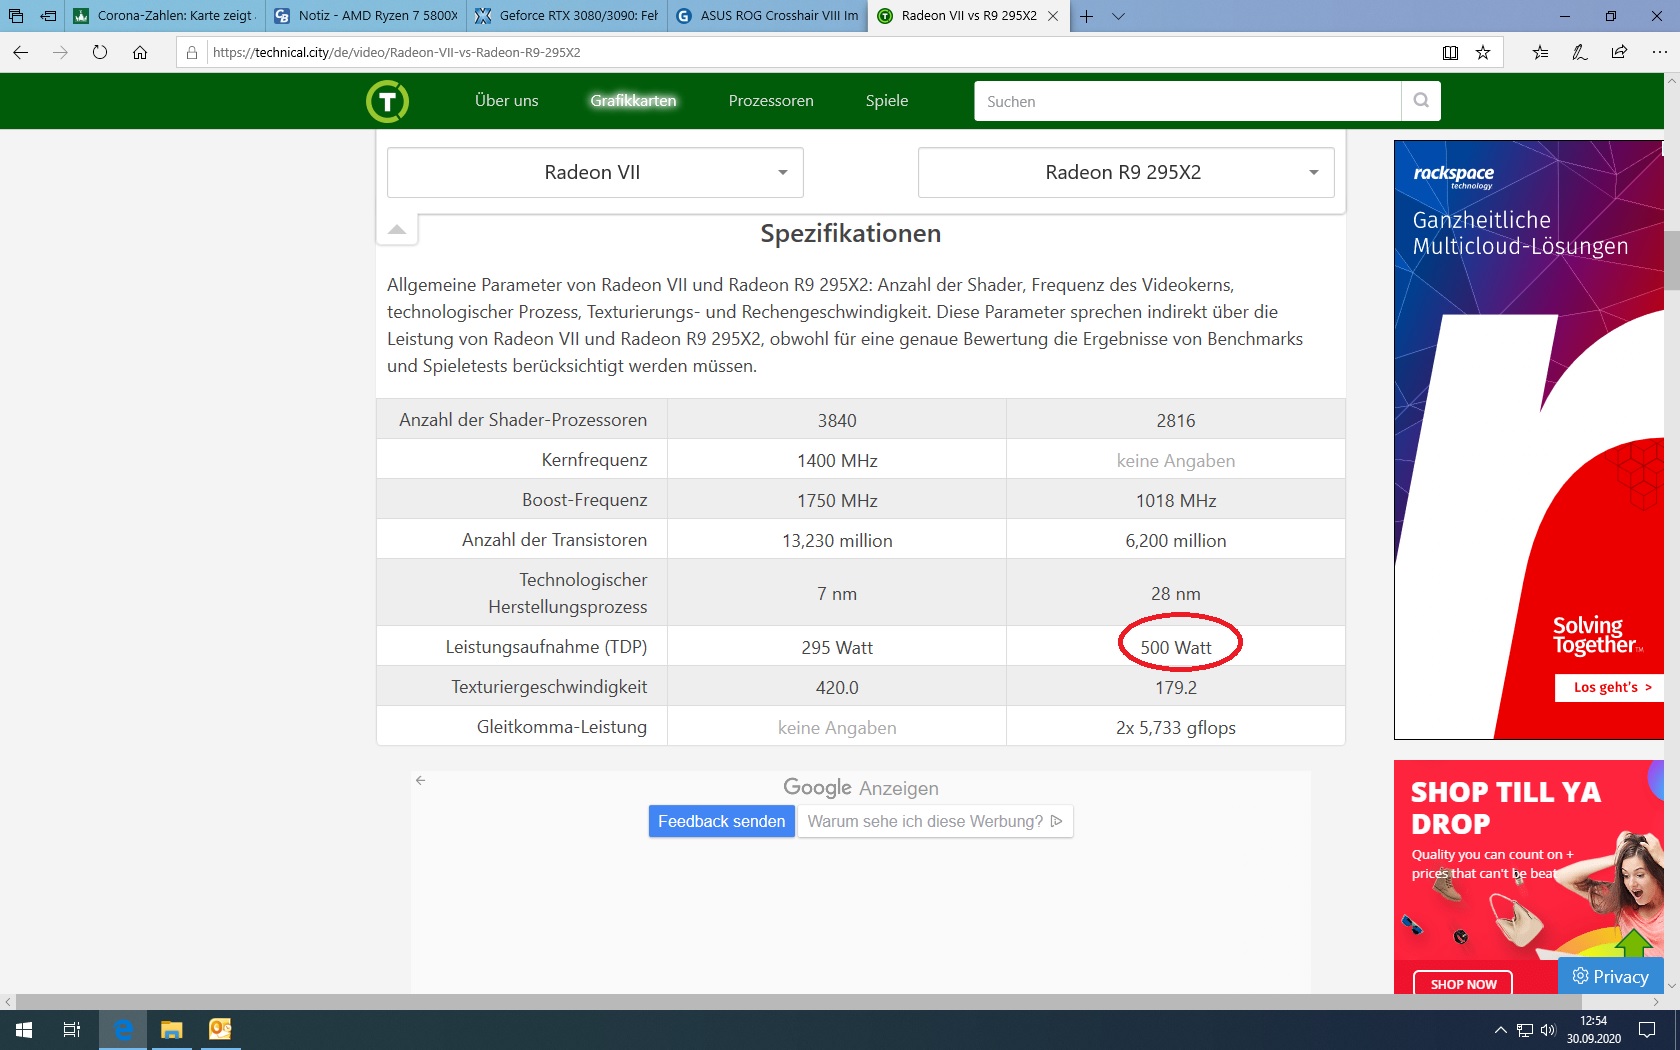Click Los geht's in Rackspace ad
Image resolution: width=1680 pixels, height=1050 pixels.
[1610, 688]
